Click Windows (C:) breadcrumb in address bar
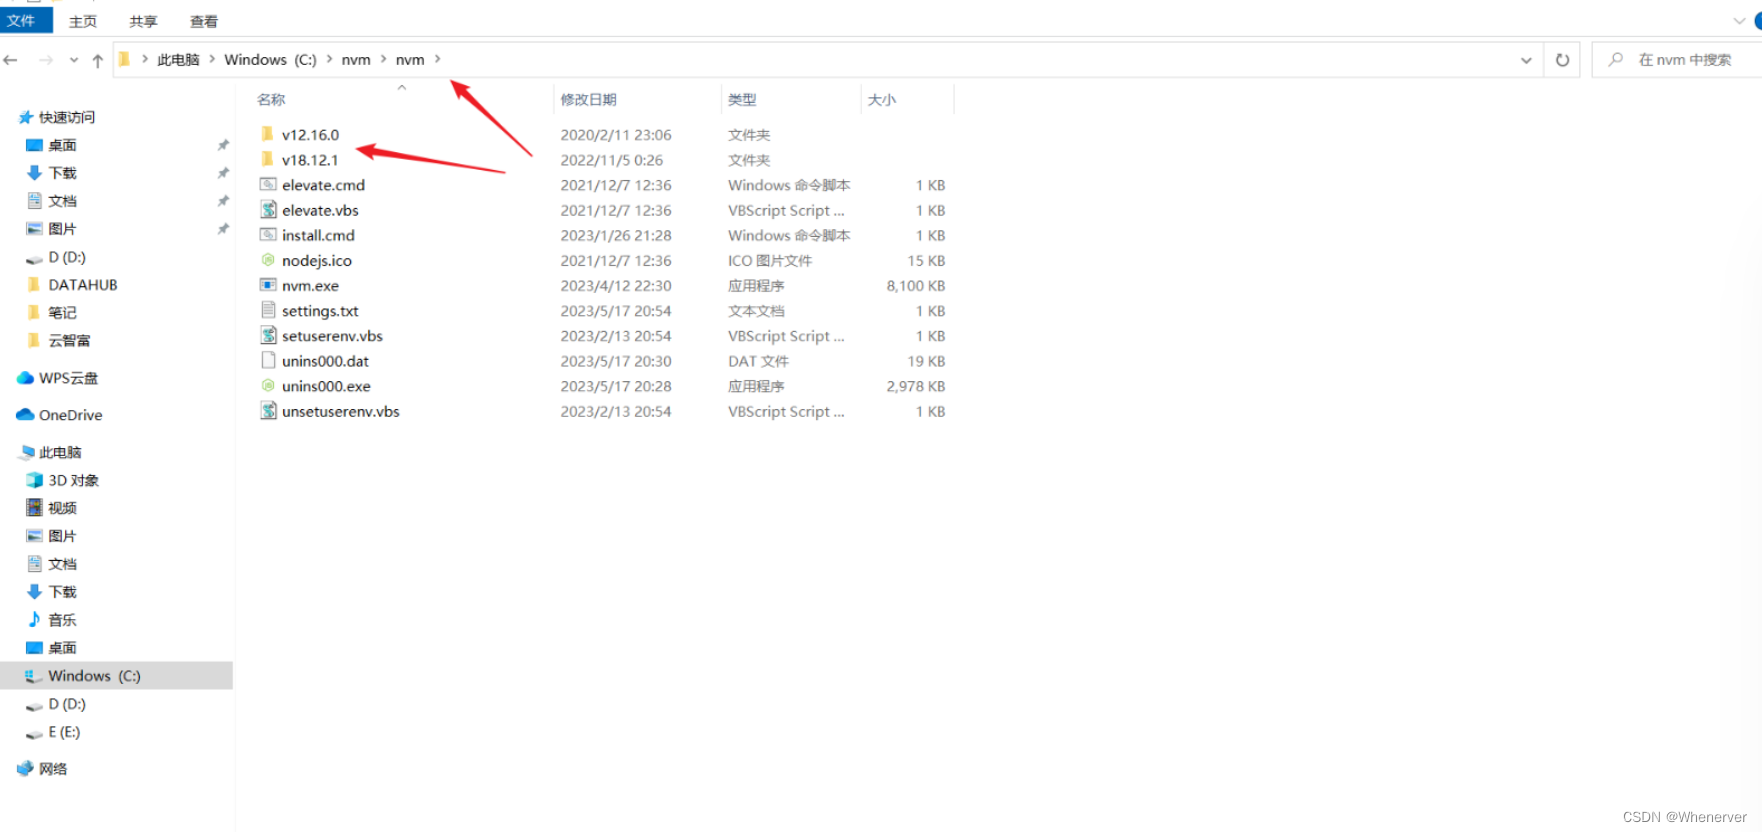 coord(270,60)
